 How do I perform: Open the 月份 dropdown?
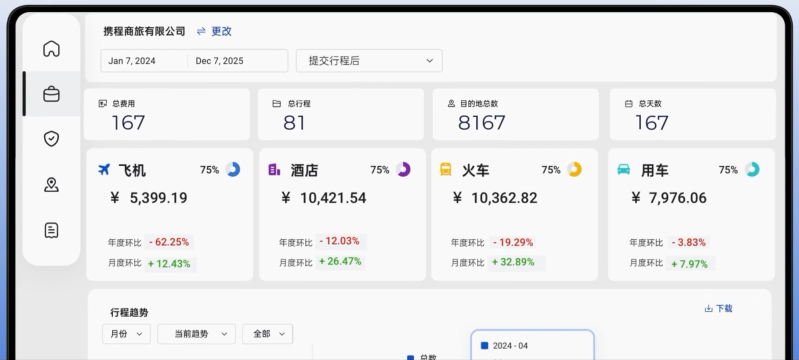(x=126, y=334)
